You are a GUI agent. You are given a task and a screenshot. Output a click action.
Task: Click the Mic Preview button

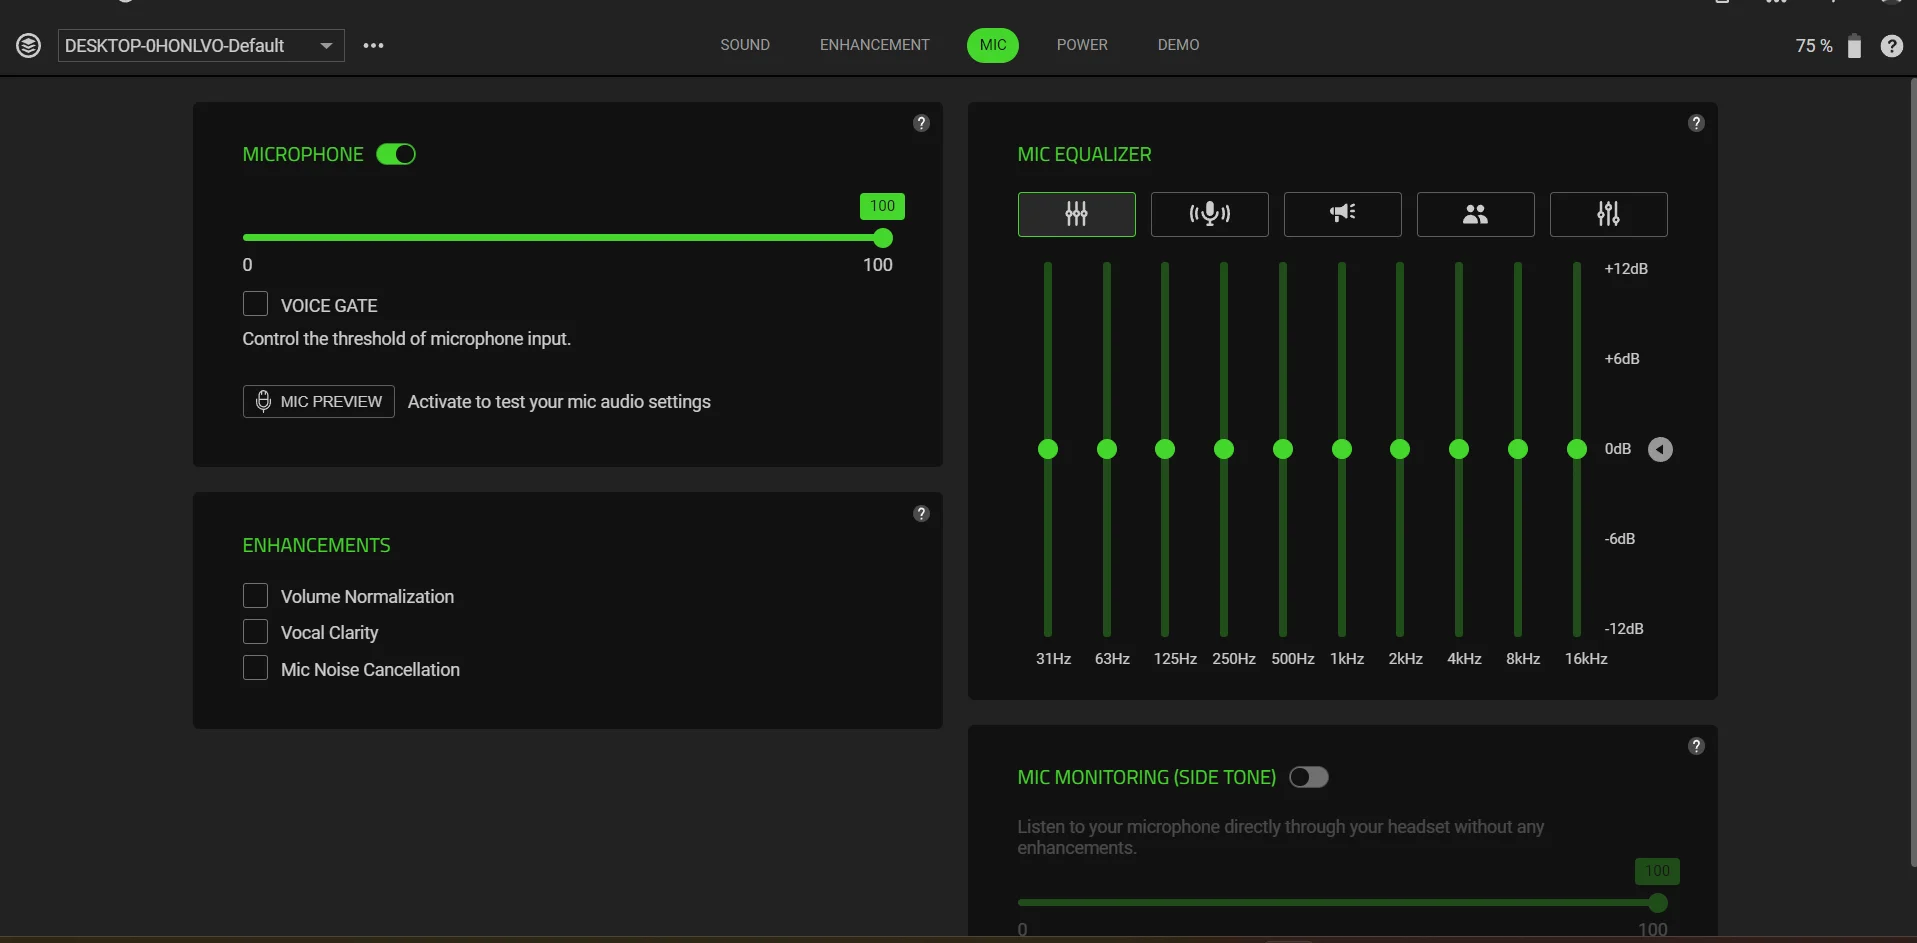pos(318,401)
